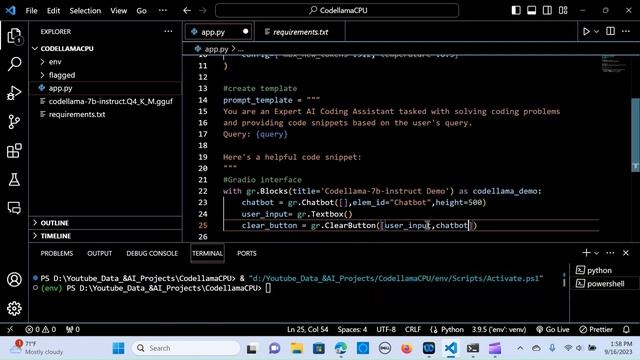Open run options dropdown arrow
Image resolution: width=640 pixels, height=360 pixels.
point(596,31)
